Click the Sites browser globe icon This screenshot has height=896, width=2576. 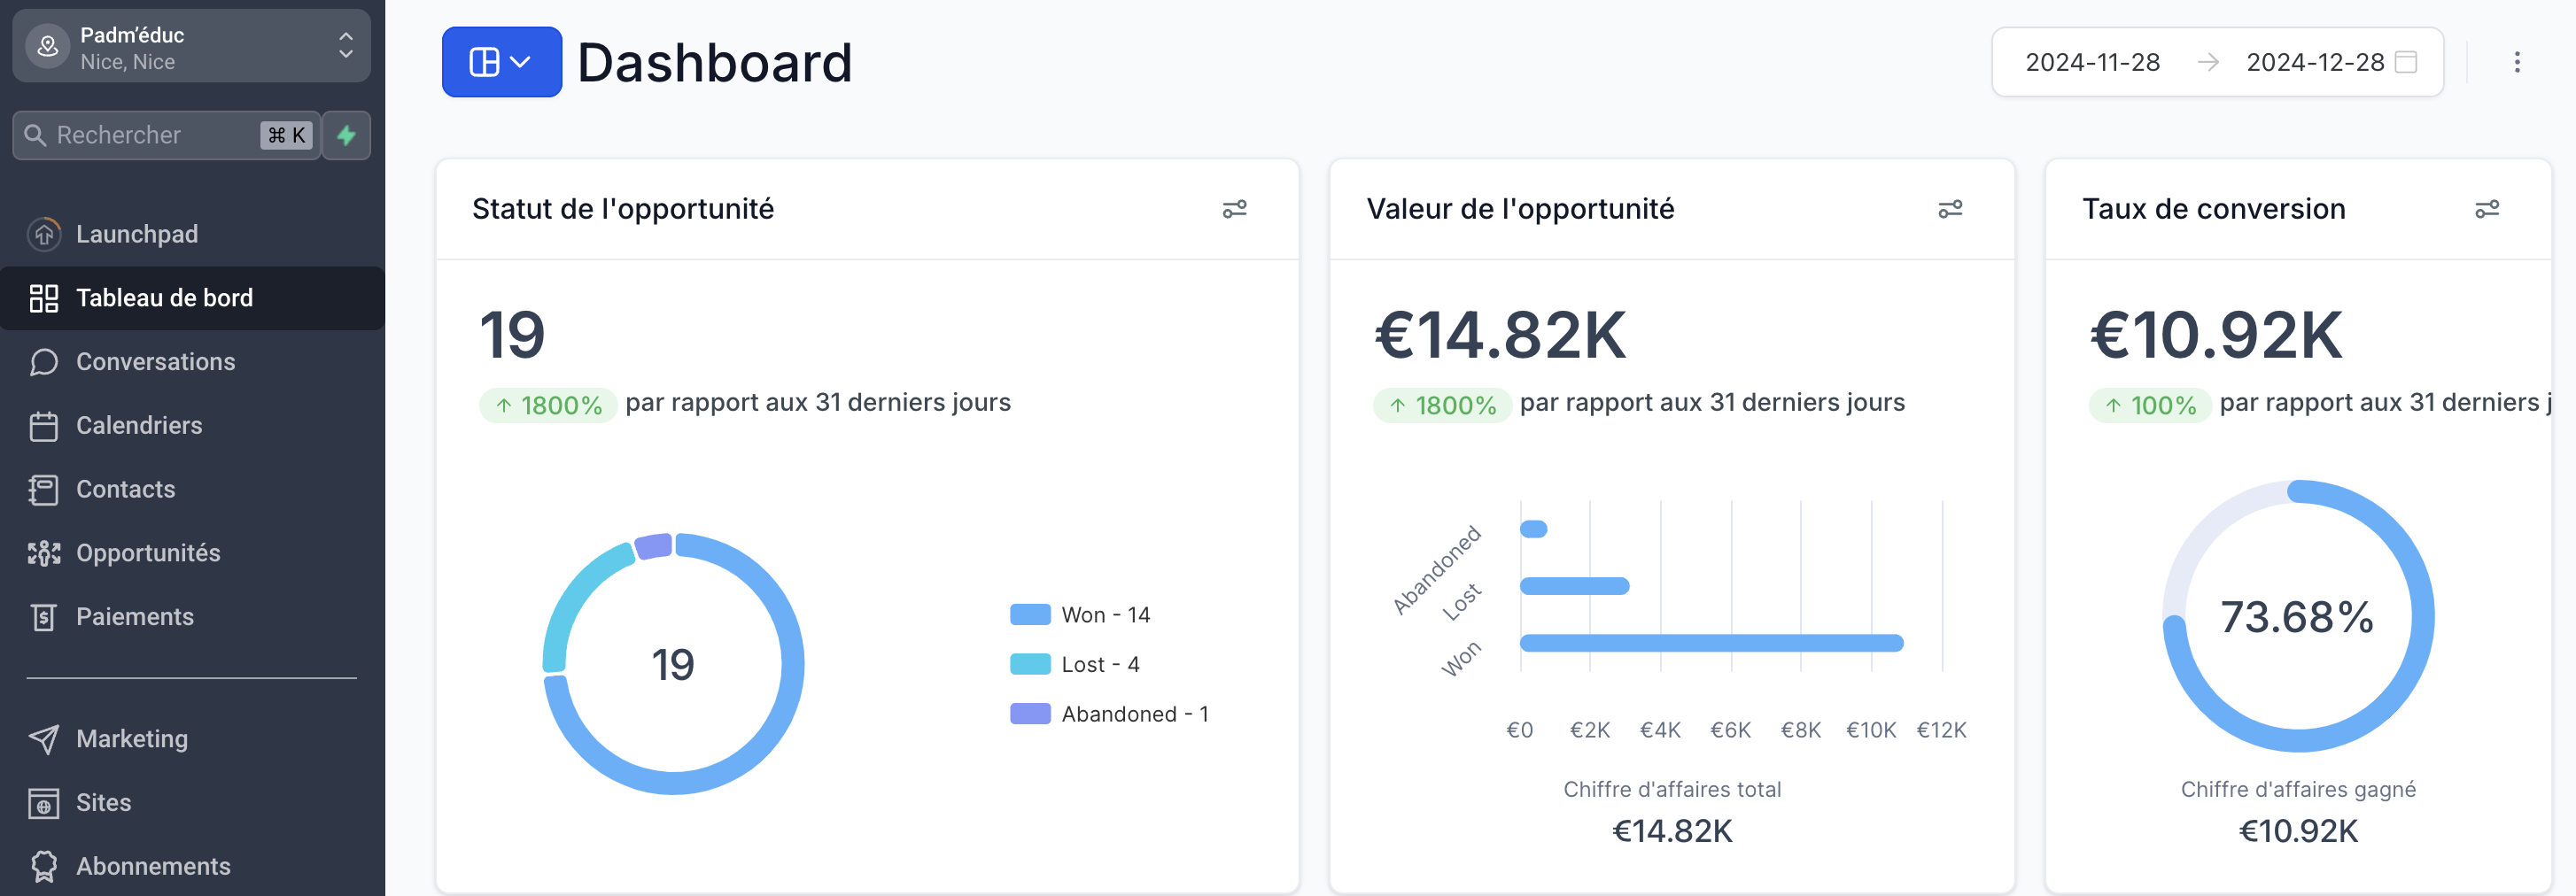43,803
